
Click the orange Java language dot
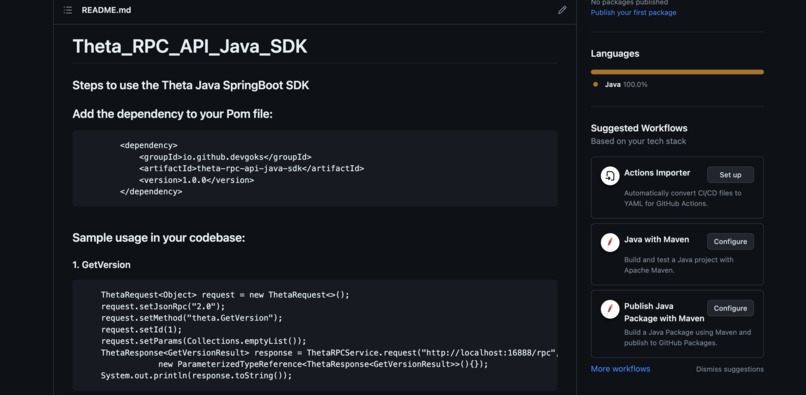click(x=595, y=84)
